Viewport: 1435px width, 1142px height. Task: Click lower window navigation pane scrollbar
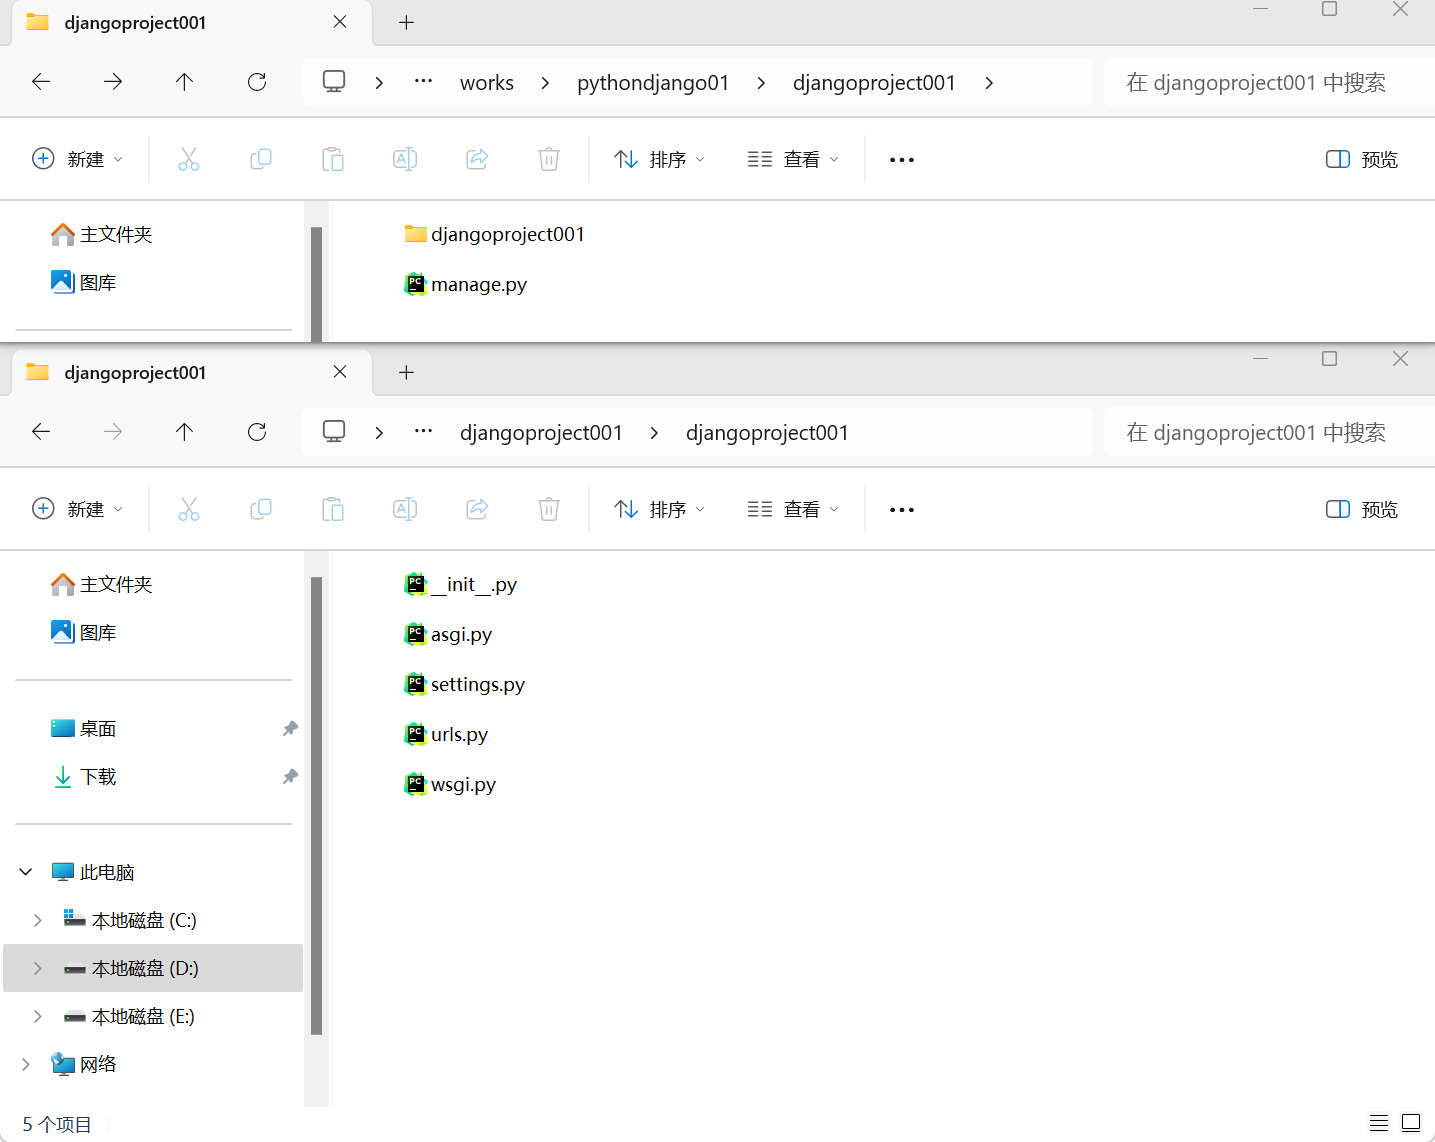(316, 805)
